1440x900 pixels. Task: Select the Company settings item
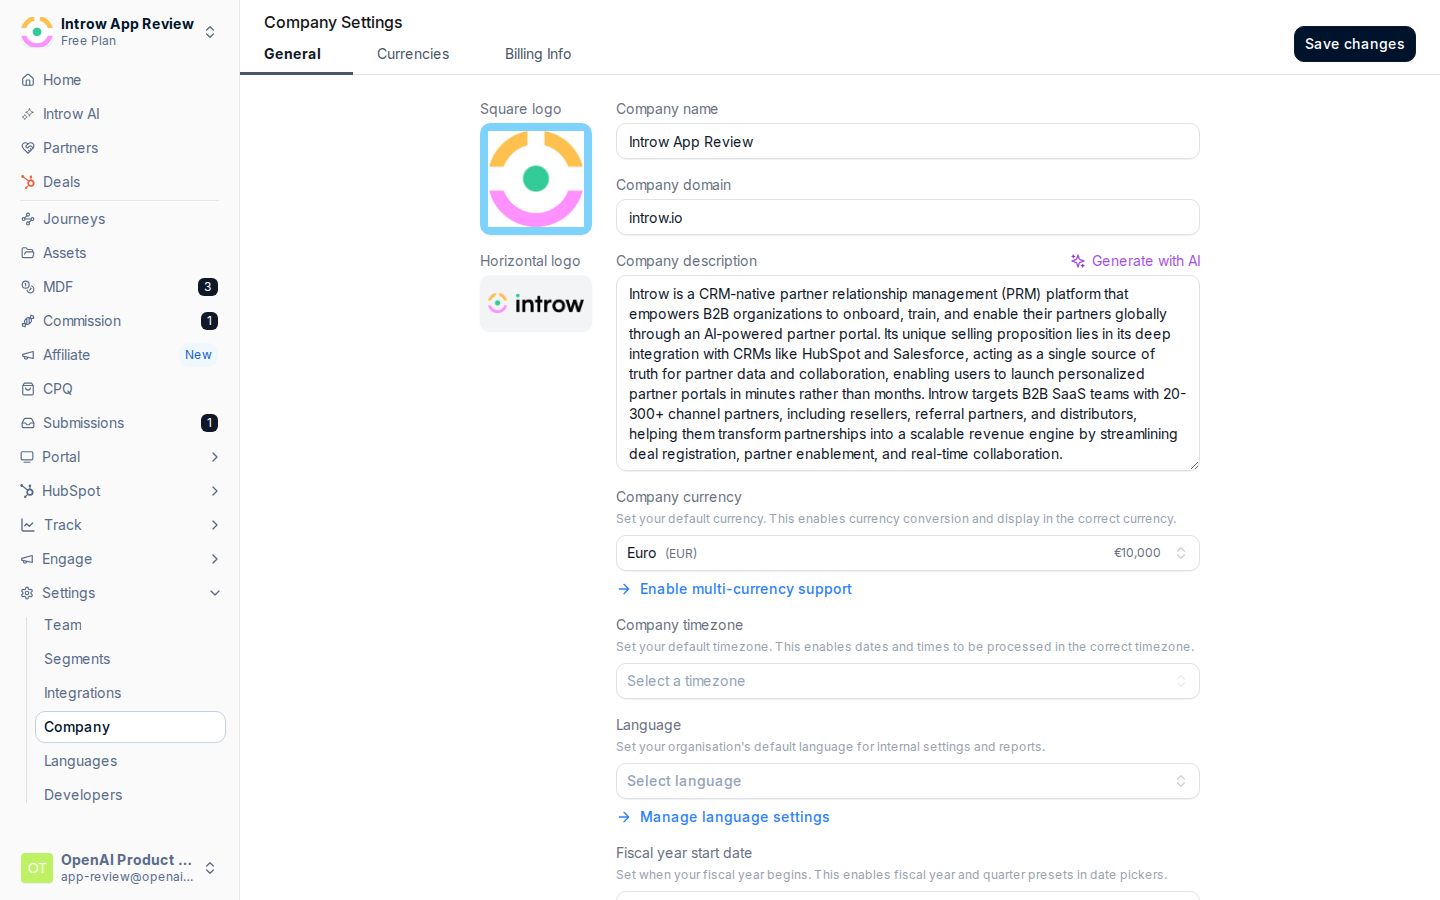coord(130,727)
